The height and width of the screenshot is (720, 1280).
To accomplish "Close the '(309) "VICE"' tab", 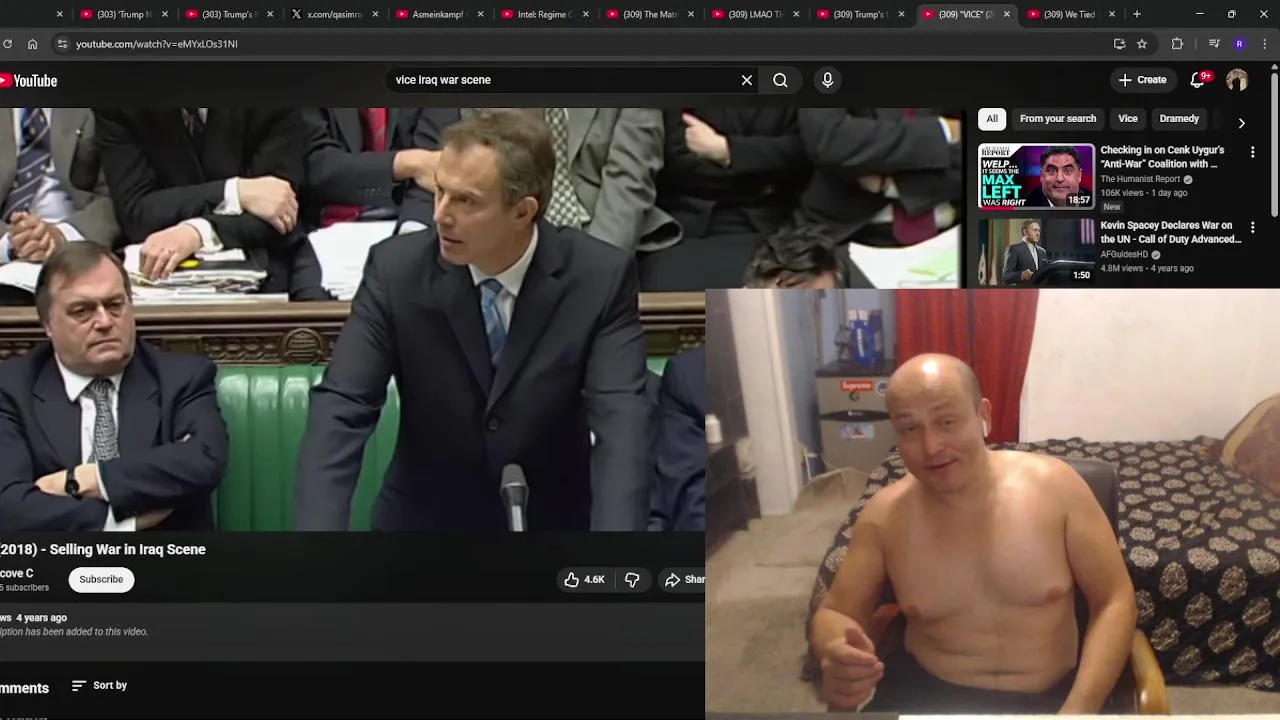I will pos(1007,14).
